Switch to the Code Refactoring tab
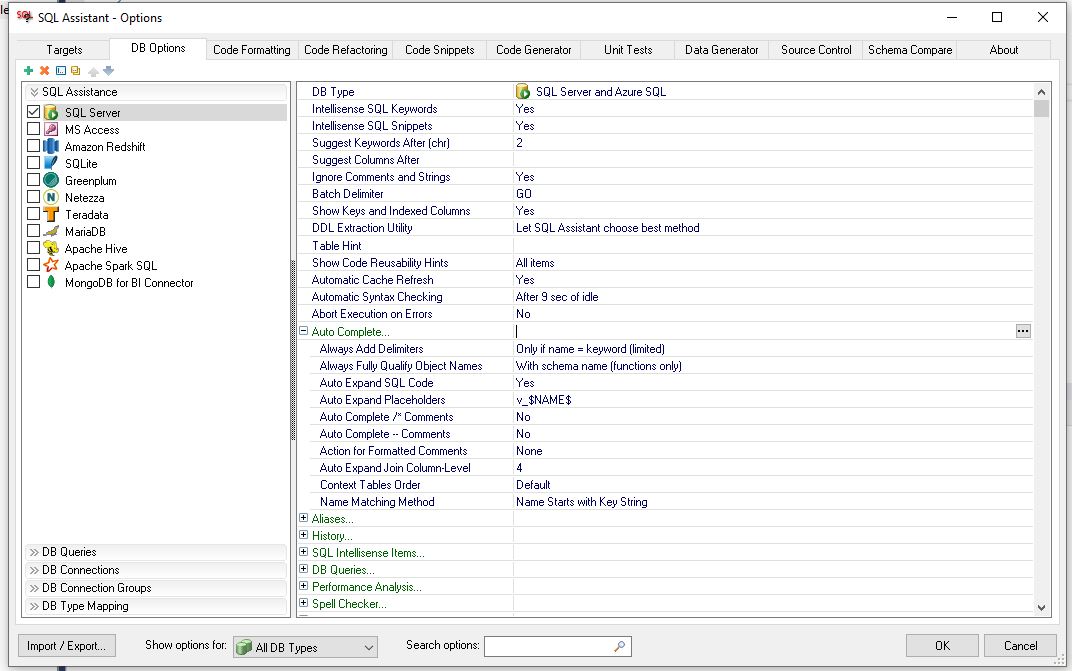The image size is (1072, 671). point(345,50)
